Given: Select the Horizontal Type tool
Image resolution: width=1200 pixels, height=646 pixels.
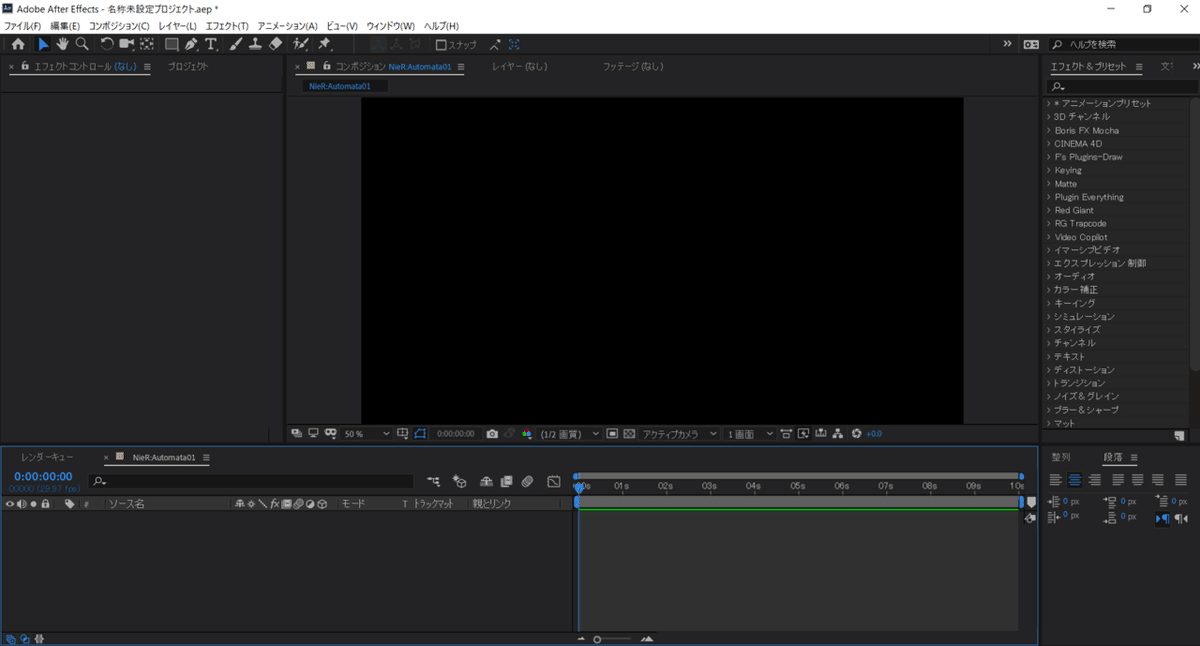Looking at the screenshot, I should pos(211,44).
